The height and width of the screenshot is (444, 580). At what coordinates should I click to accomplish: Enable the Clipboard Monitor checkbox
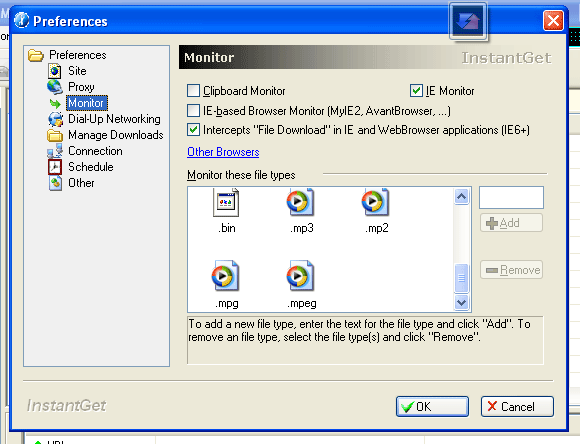tap(193, 91)
